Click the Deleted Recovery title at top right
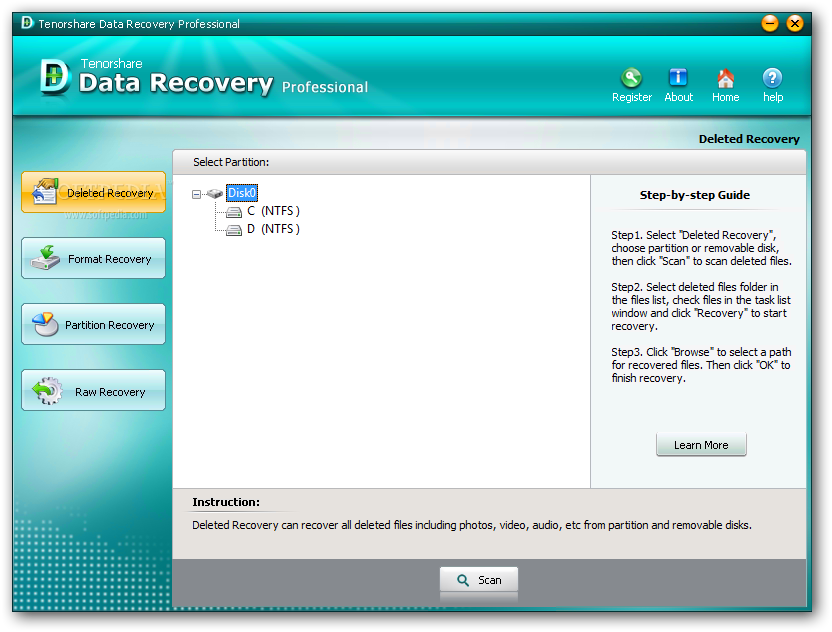The image size is (832, 632). (x=749, y=139)
